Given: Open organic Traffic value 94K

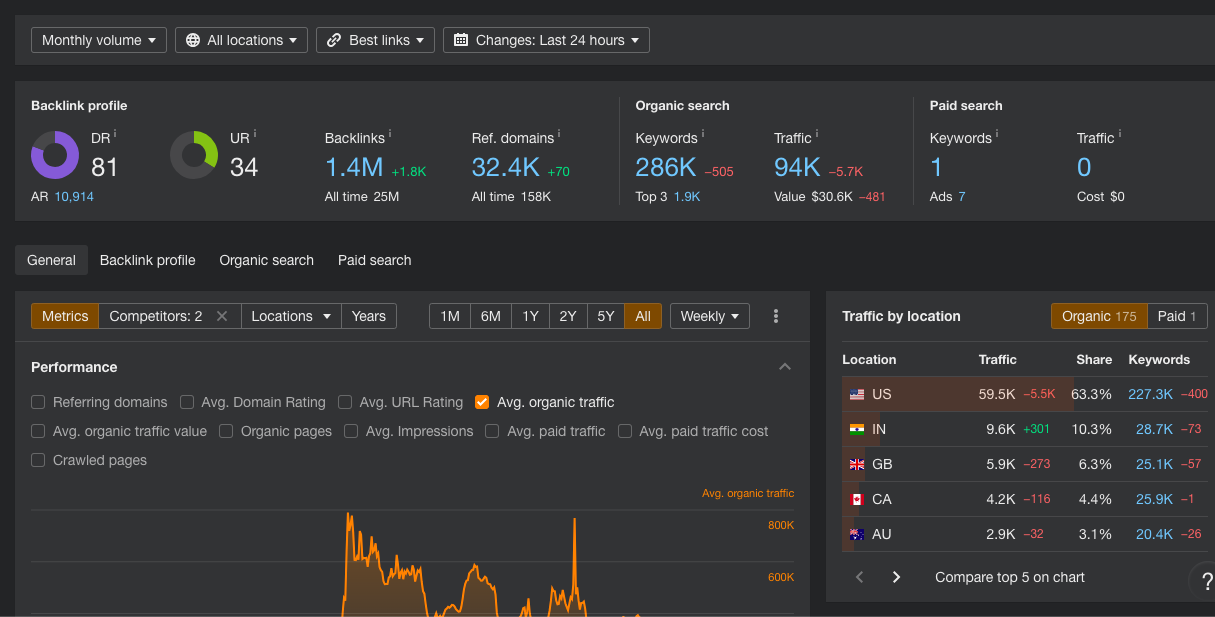Looking at the screenshot, I should [x=797, y=167].
